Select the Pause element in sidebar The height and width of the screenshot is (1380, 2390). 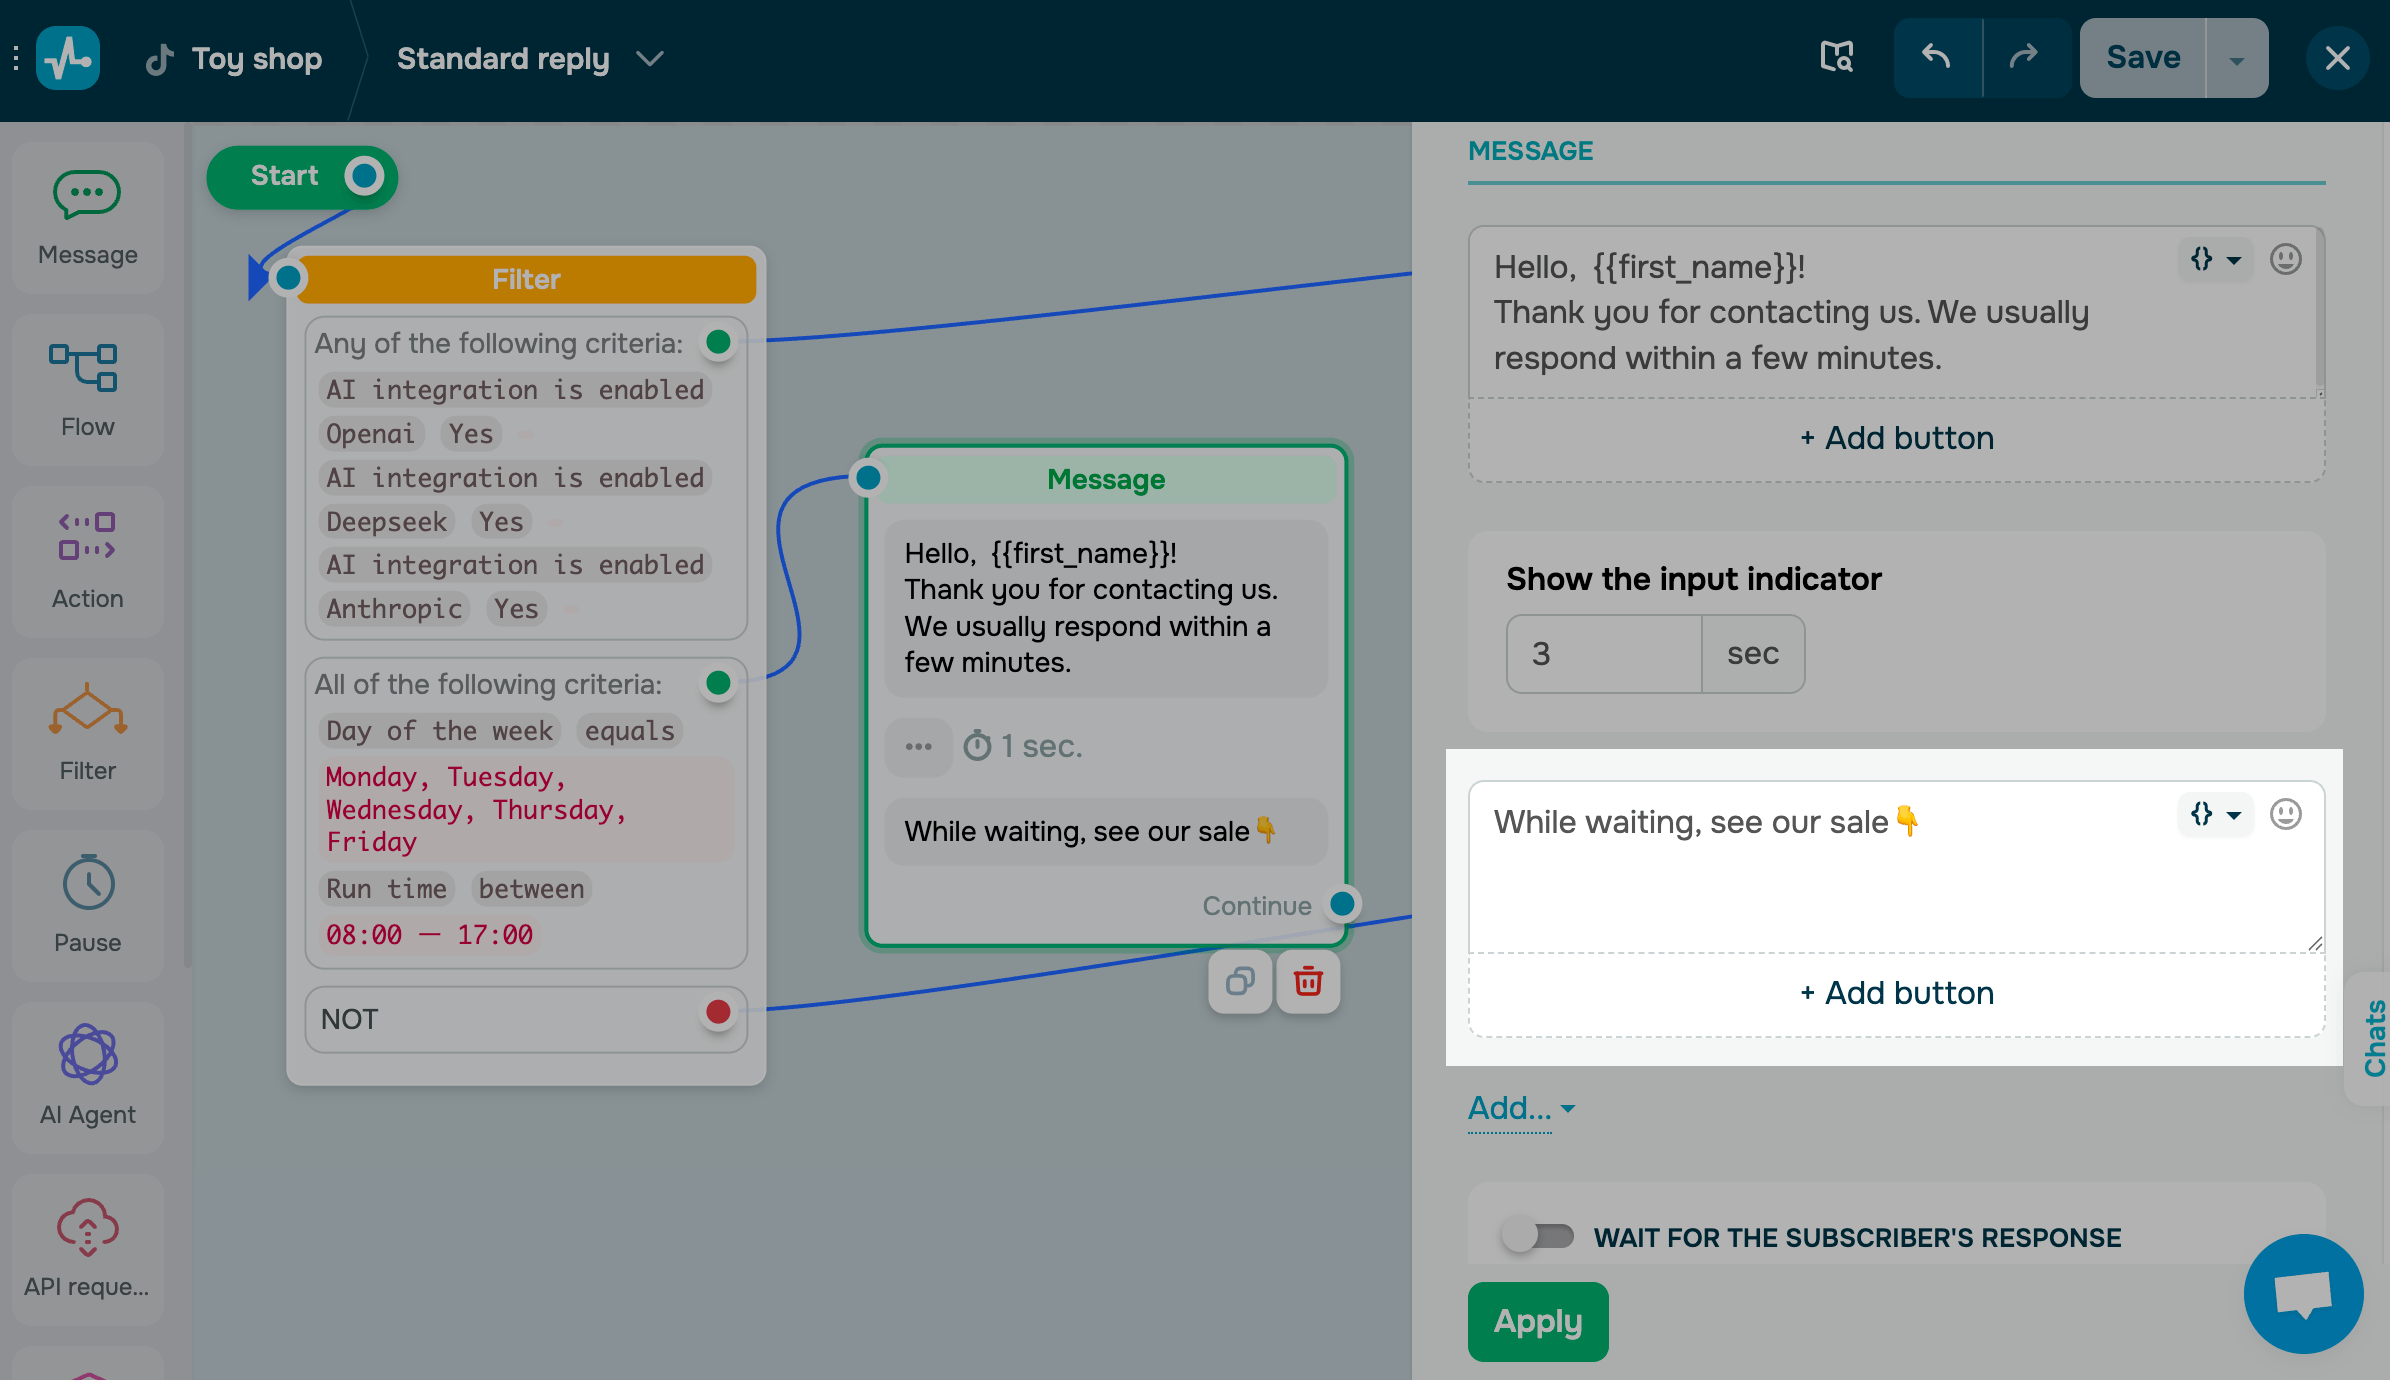coord(88,905)
